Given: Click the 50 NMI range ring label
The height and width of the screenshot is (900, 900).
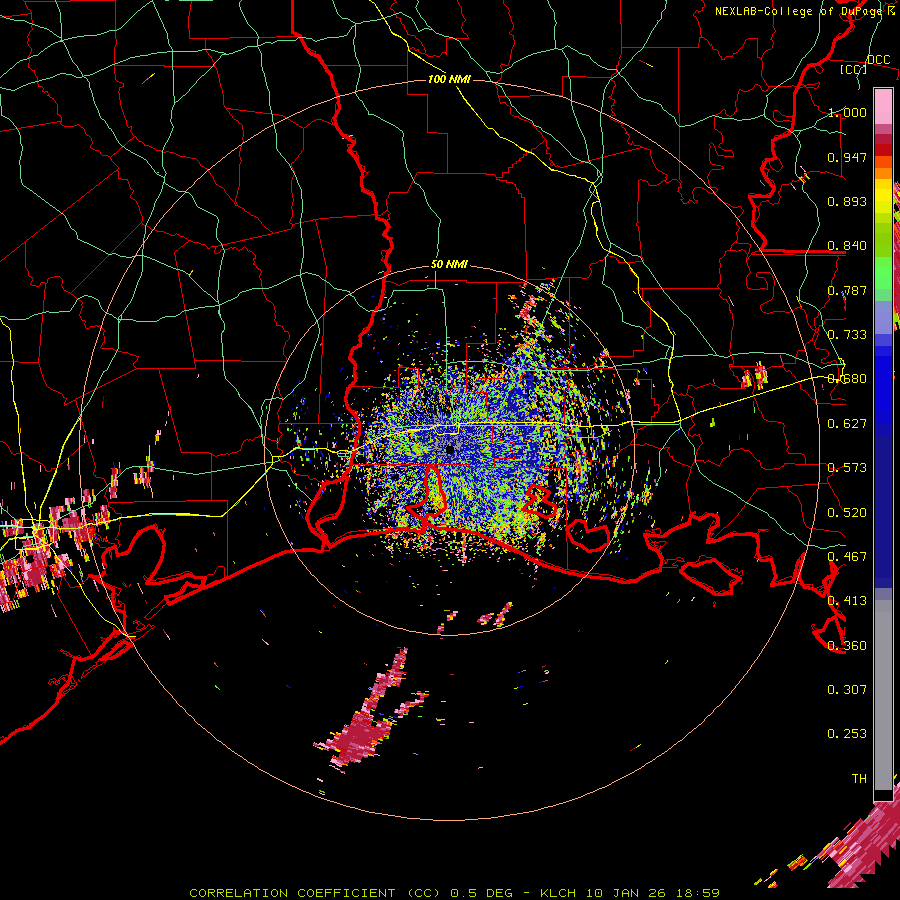Looking at the screenshot, I should pos(449,264).
